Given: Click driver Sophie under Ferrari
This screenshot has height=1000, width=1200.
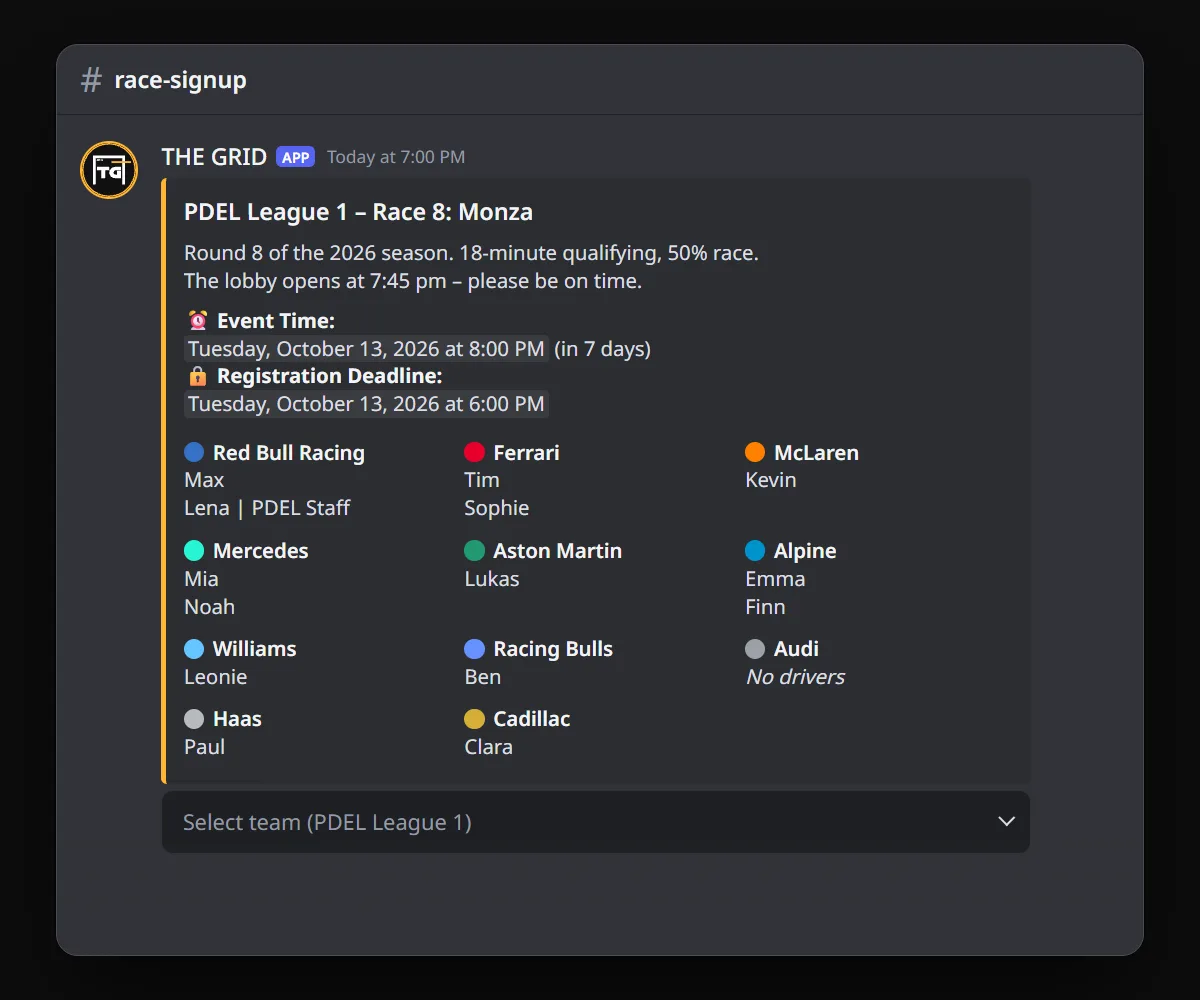Looking at the screenshot, I should (x=497, y=508).
